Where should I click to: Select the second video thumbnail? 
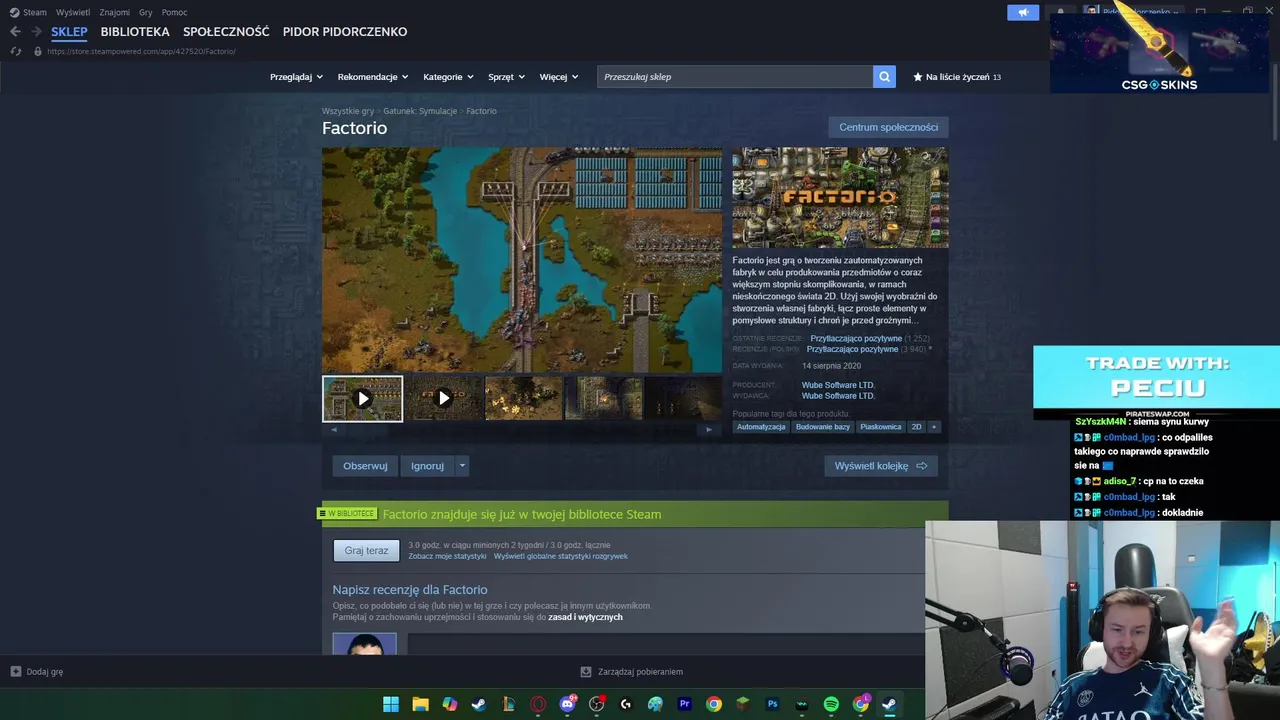(443, 399)
